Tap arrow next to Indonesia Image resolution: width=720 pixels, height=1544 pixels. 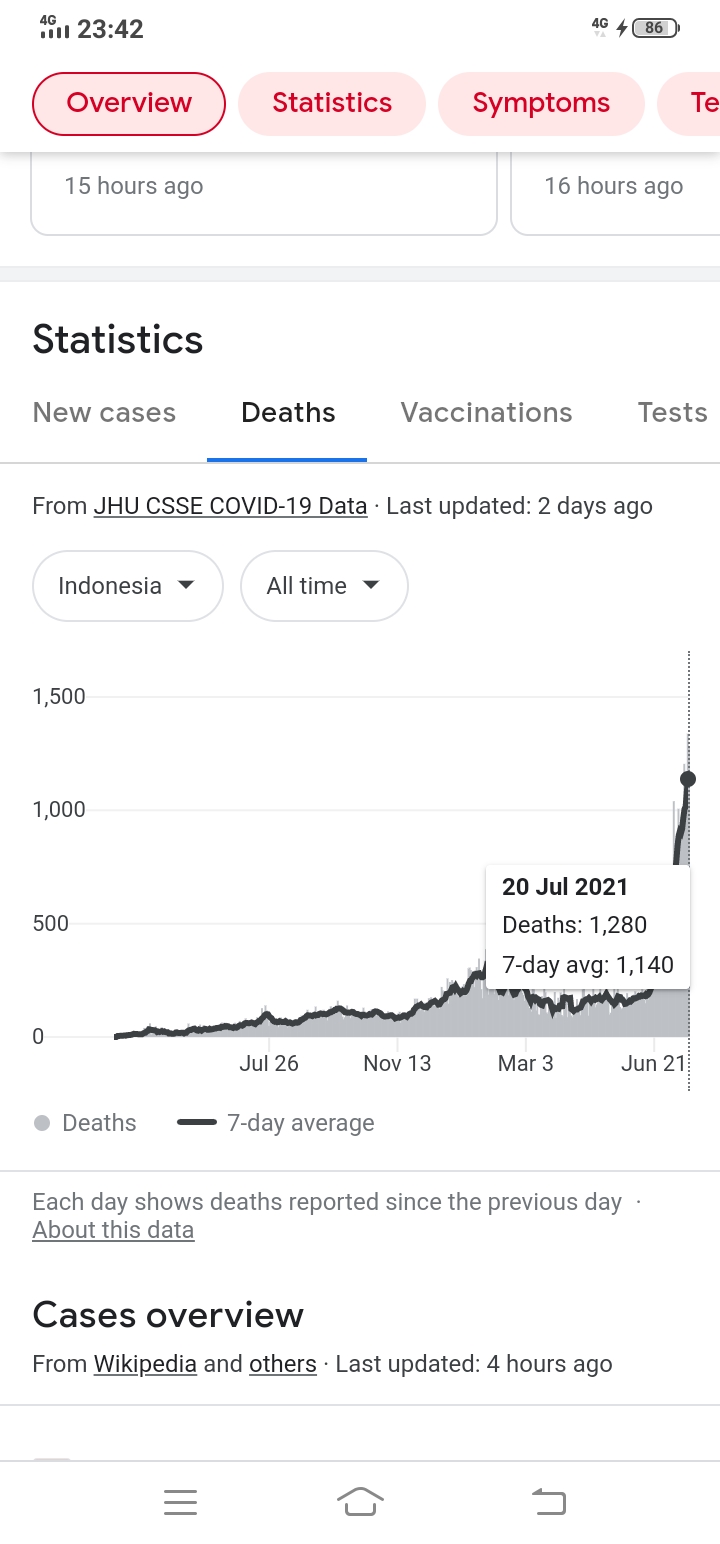(185, 586)
